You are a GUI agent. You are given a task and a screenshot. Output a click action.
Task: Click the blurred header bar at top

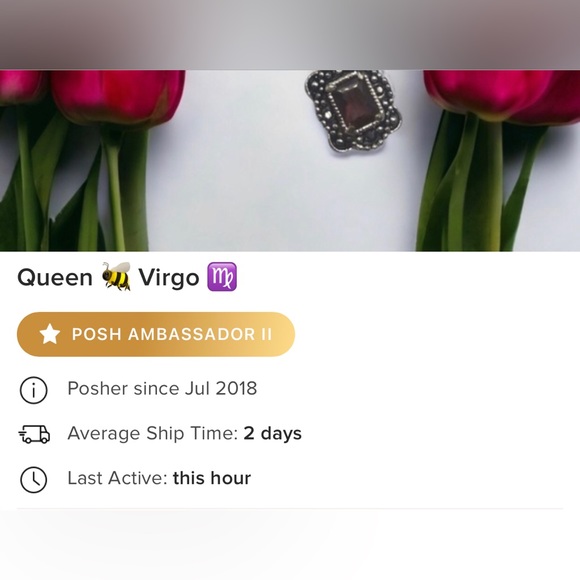(x=290, y=34)
